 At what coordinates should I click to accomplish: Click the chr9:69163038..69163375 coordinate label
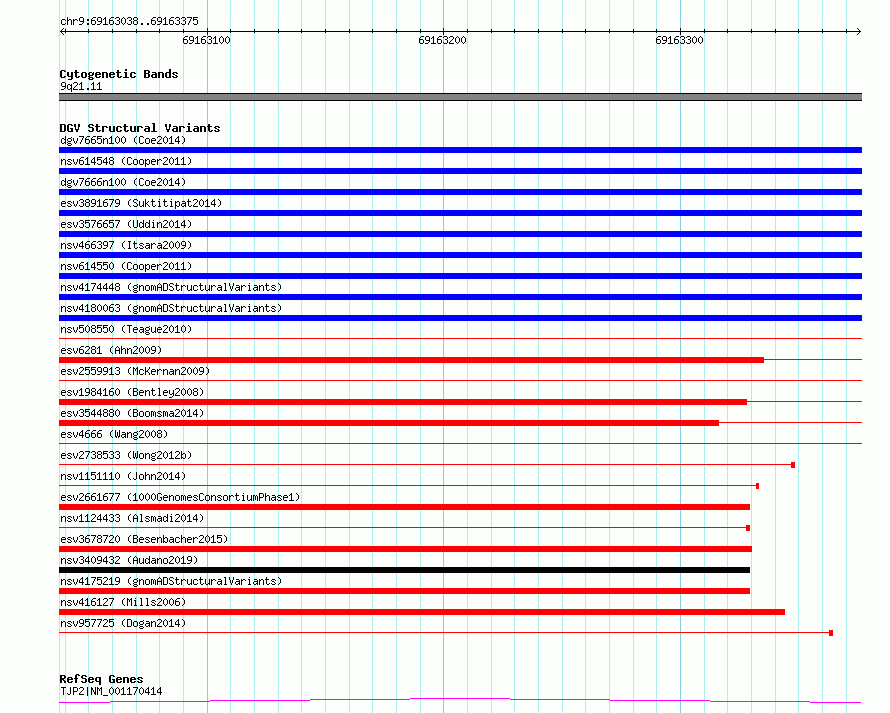[x=129, y=21]
